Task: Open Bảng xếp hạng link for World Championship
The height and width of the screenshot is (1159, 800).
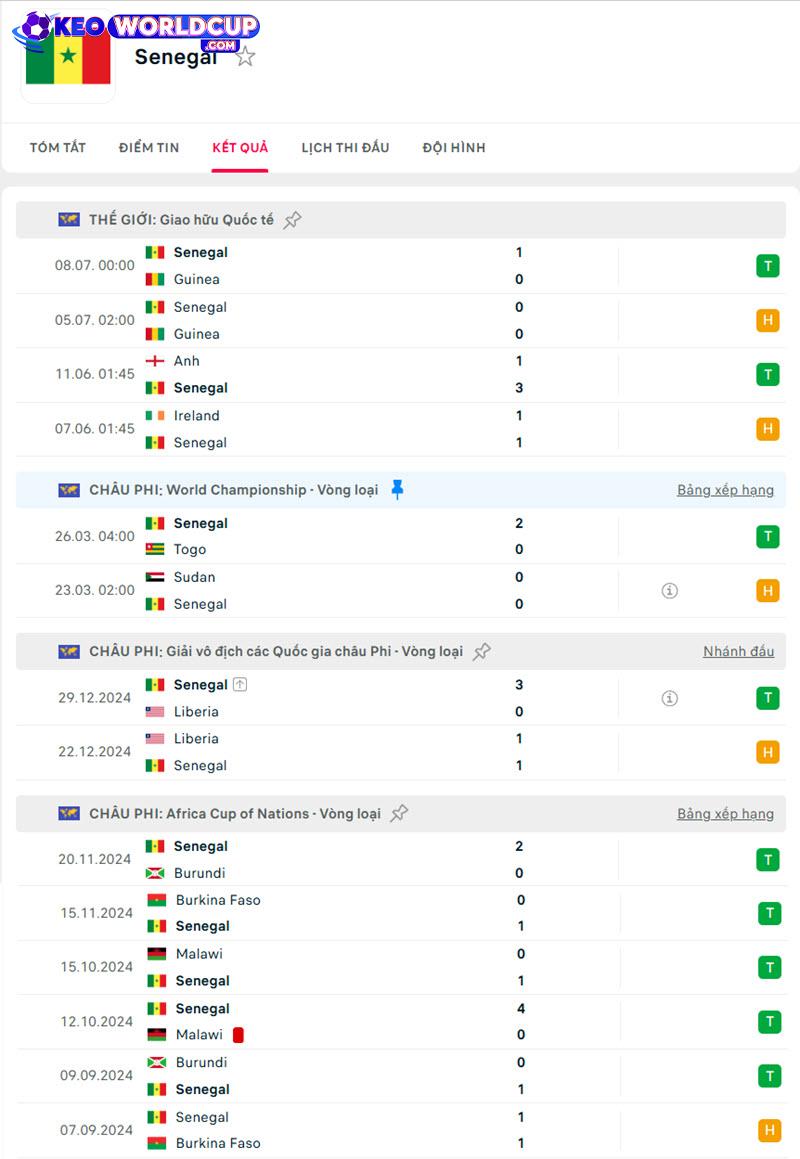Action: 725,490
